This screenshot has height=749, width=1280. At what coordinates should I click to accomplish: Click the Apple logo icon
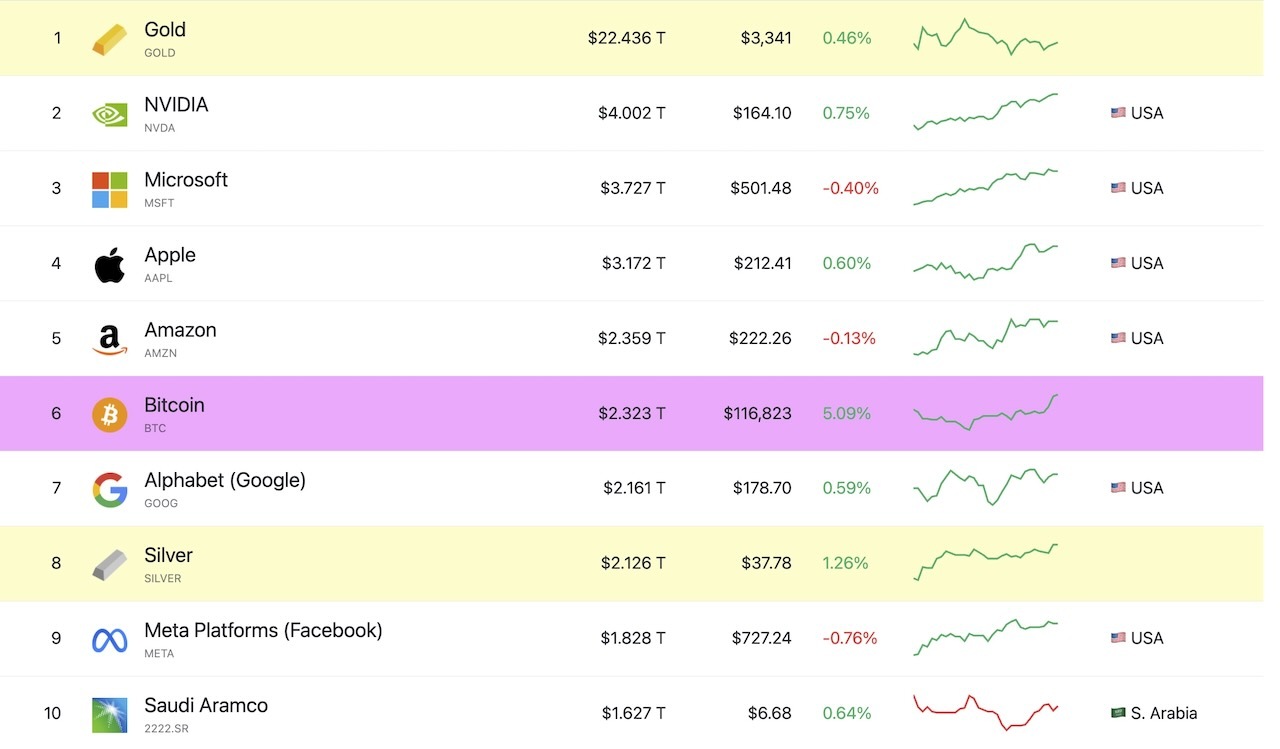coord(110,264)
